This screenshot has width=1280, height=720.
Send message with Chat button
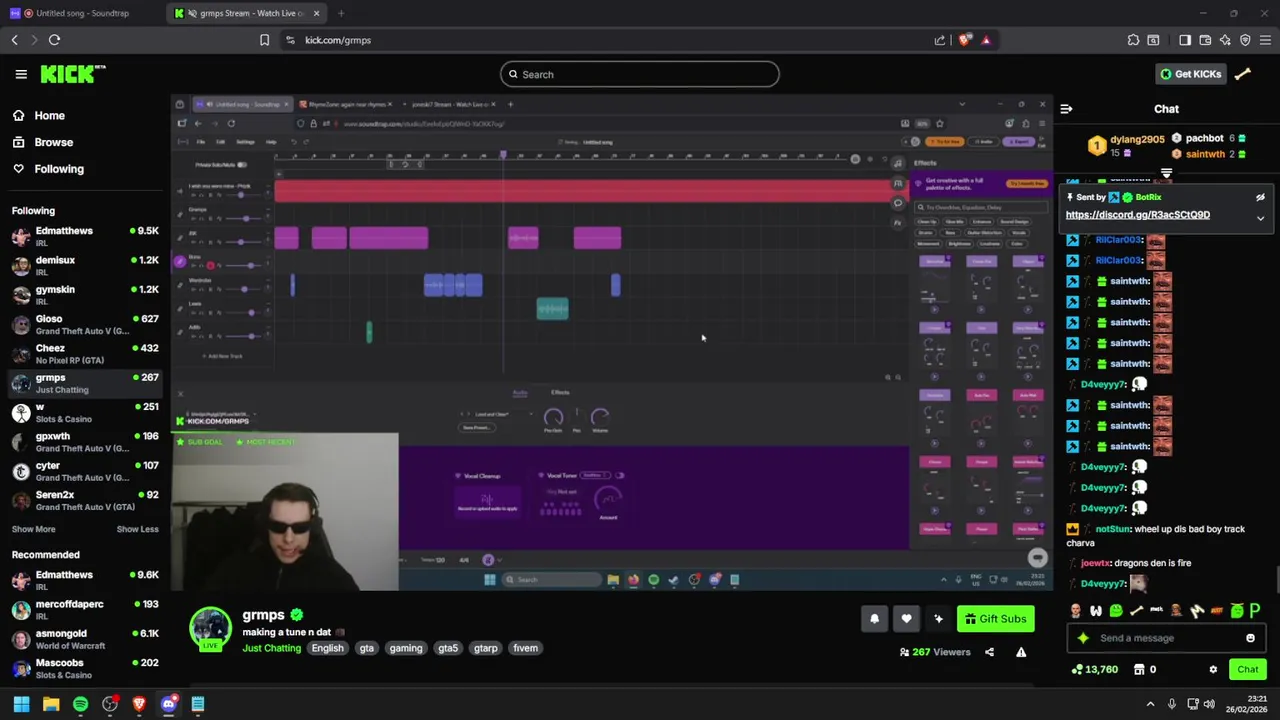pyautogui.click(x=1248, y=670)
